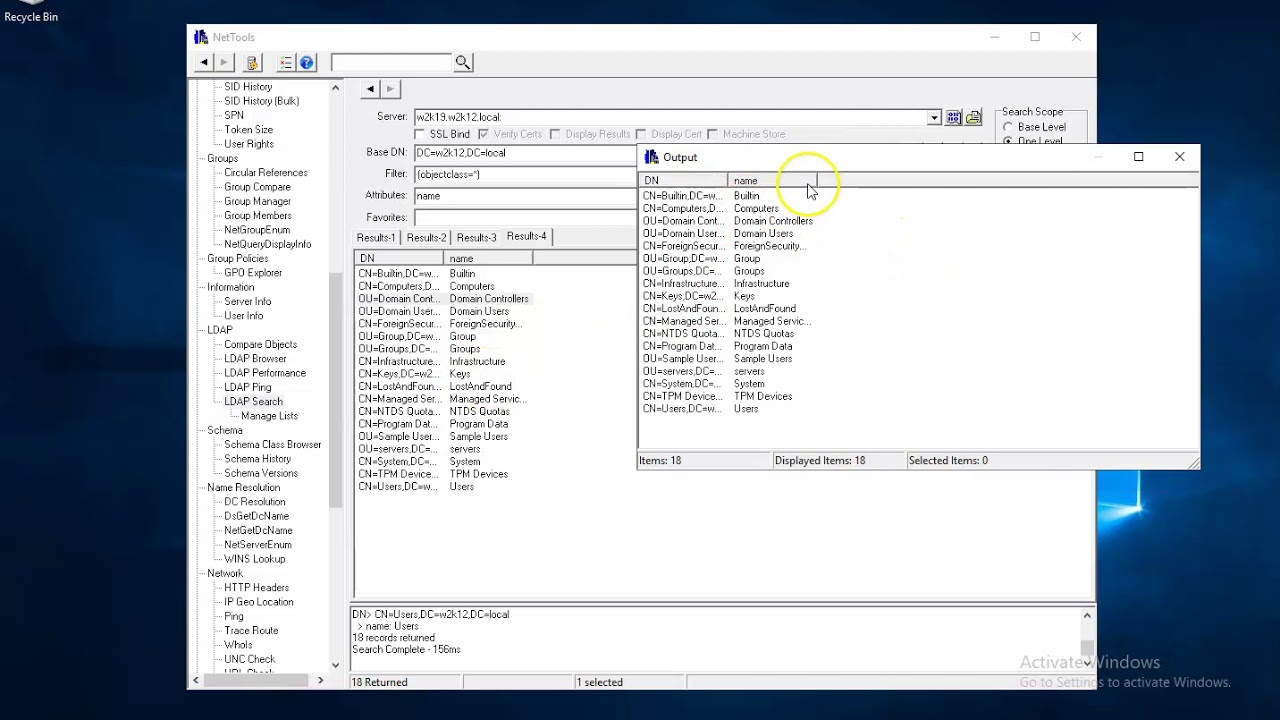
Task: Open the blue help question-mark icon
Action: pyautogui.click(x=307, y=62)
